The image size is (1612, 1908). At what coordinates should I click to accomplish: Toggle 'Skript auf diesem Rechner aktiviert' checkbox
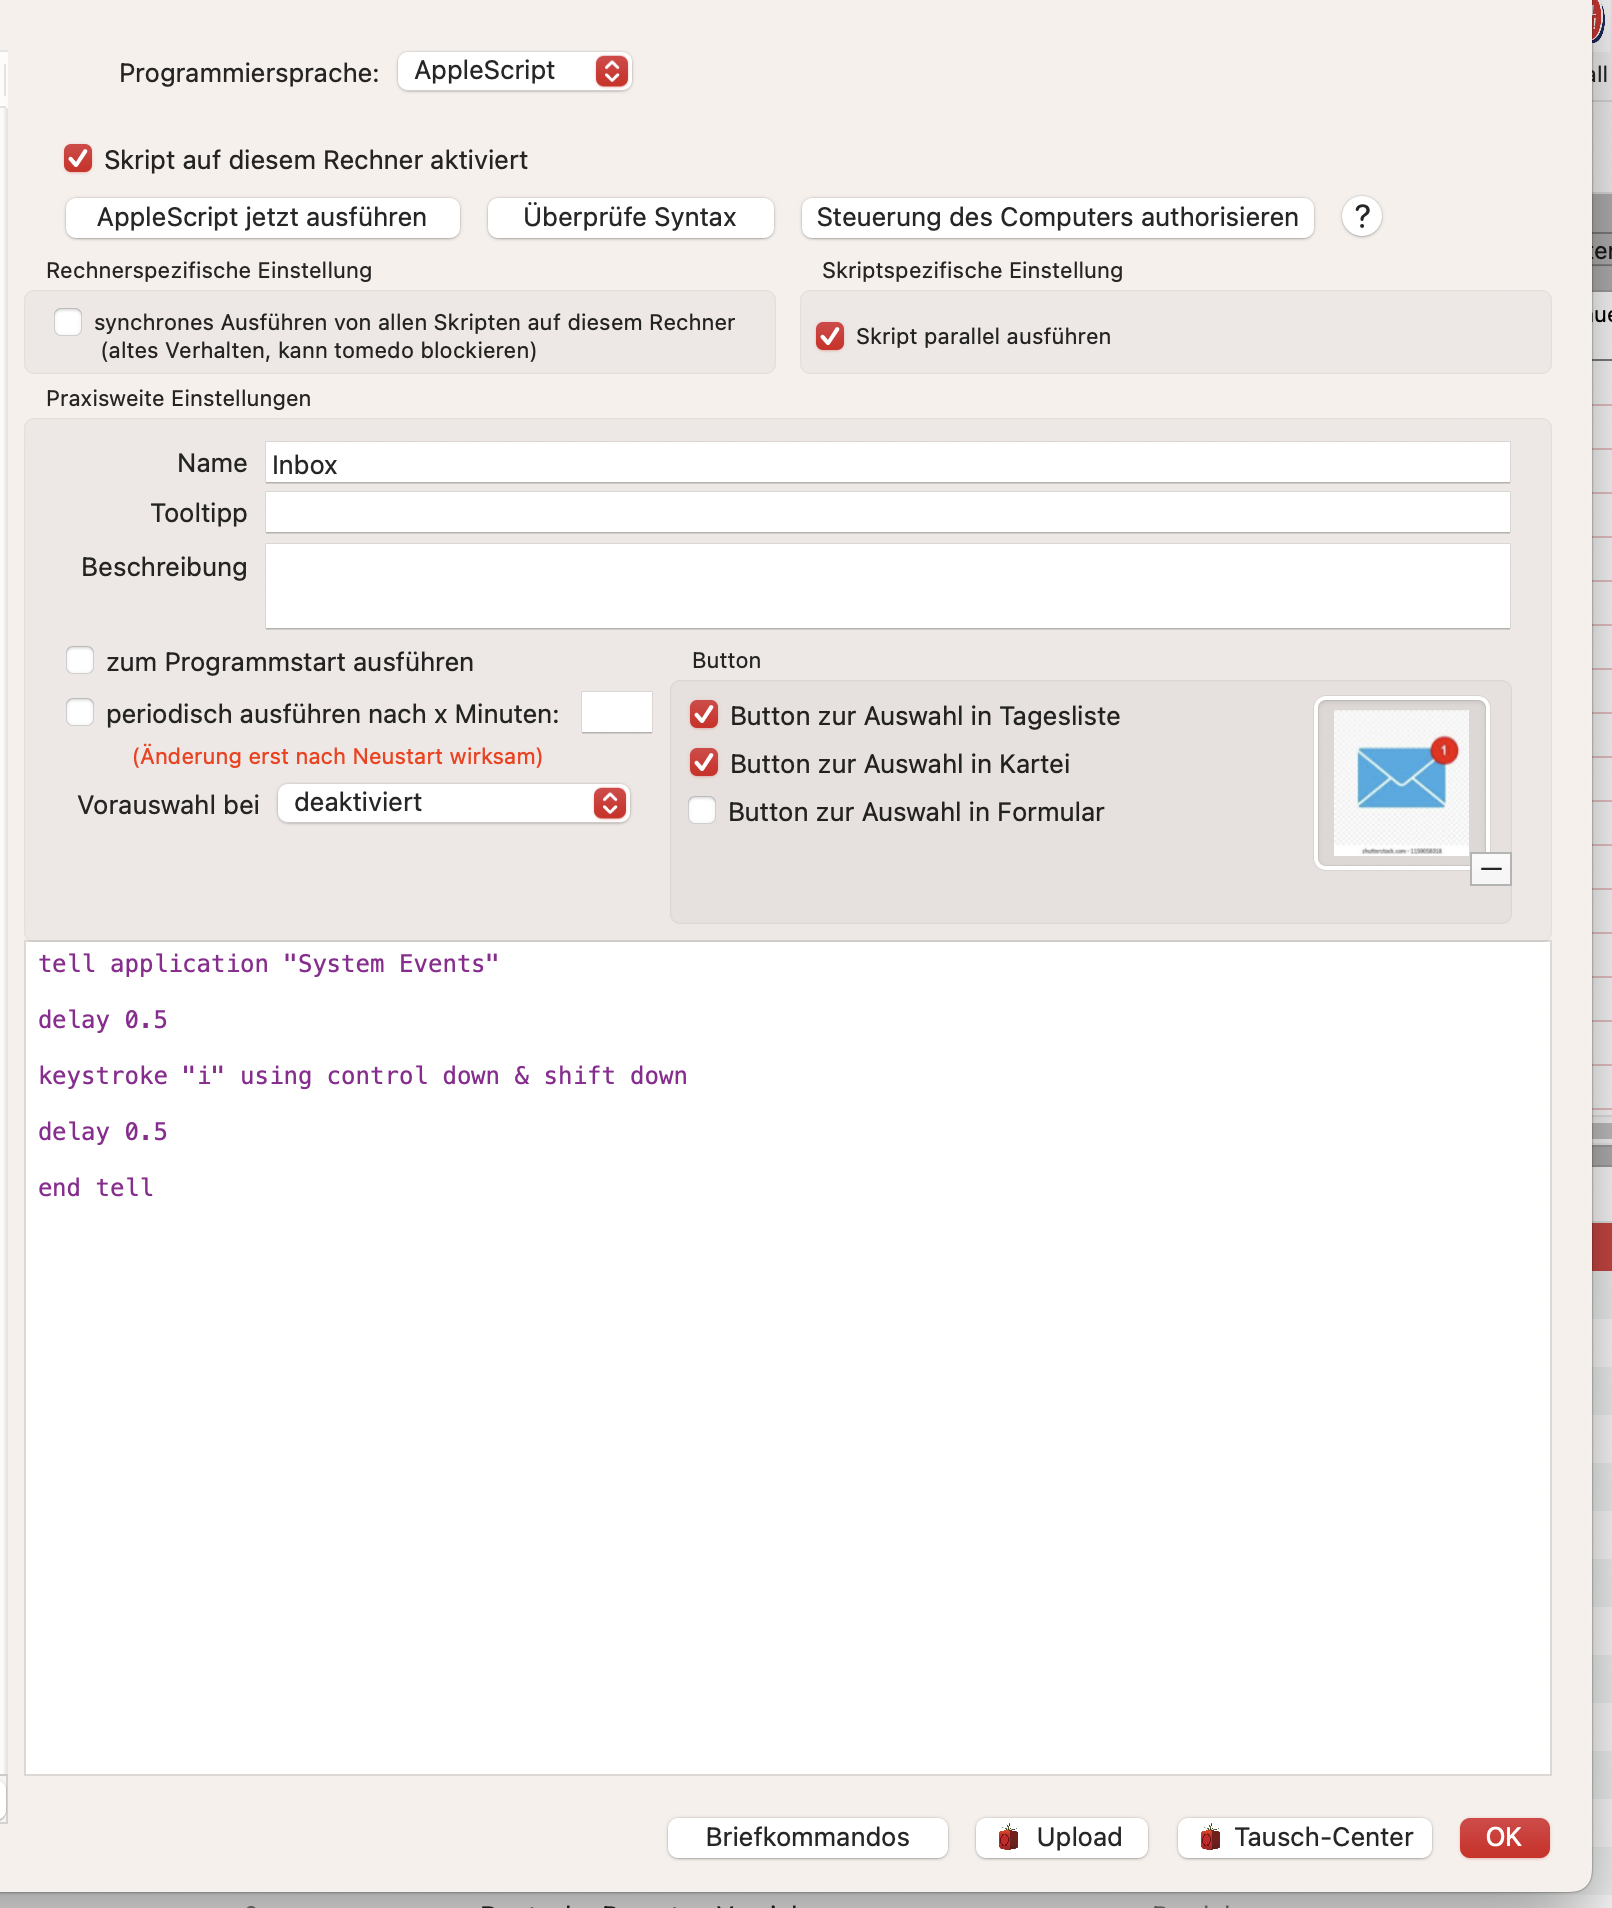click(78, 159)
